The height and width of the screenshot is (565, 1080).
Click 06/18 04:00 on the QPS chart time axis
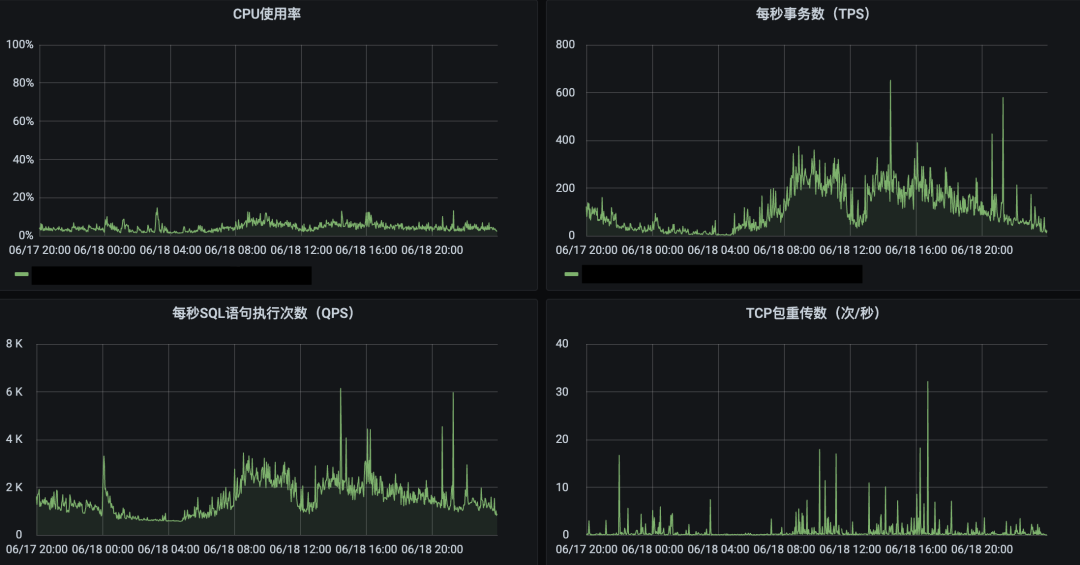(169, 549)
